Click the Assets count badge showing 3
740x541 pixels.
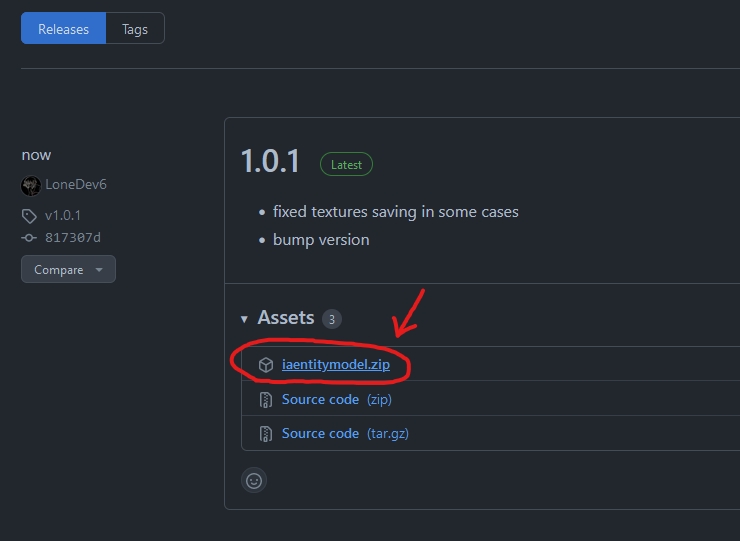pyautogui.click(x=331, y=319)
